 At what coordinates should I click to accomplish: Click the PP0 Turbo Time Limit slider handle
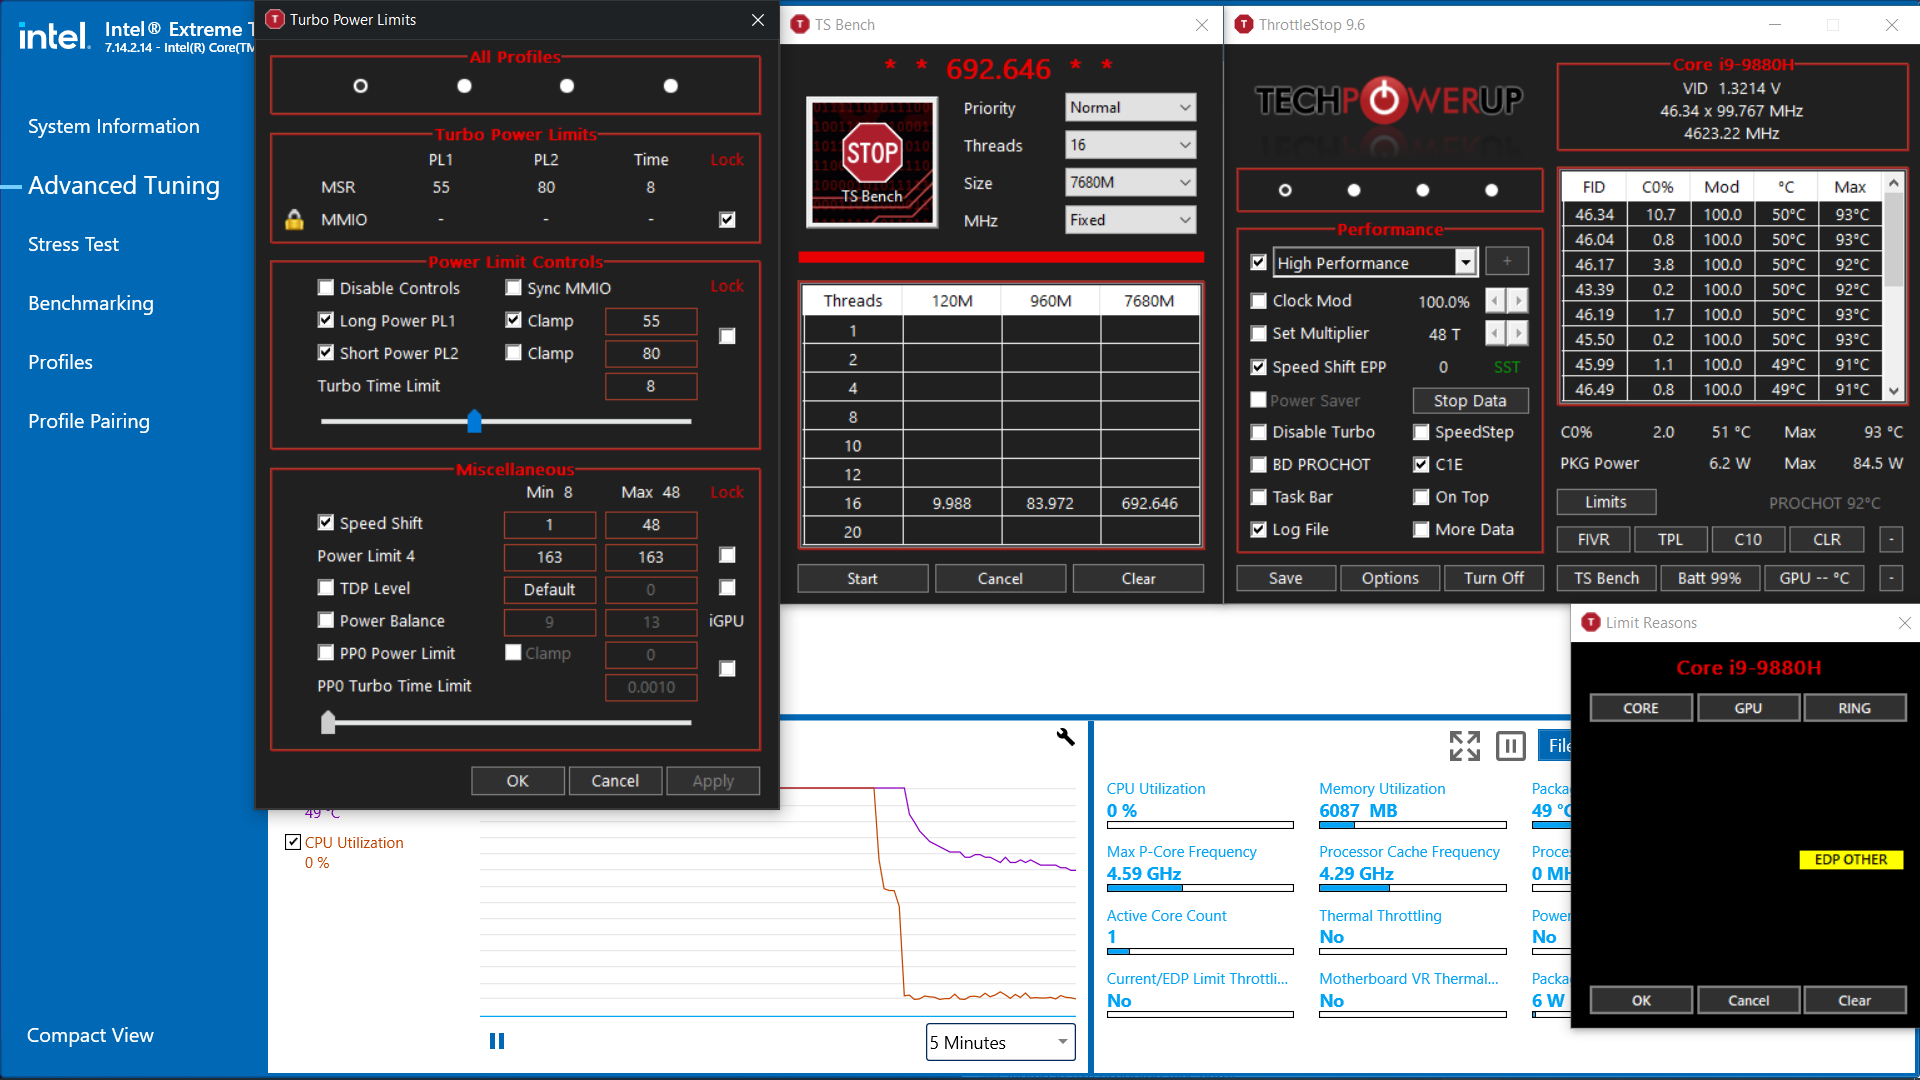328,722
